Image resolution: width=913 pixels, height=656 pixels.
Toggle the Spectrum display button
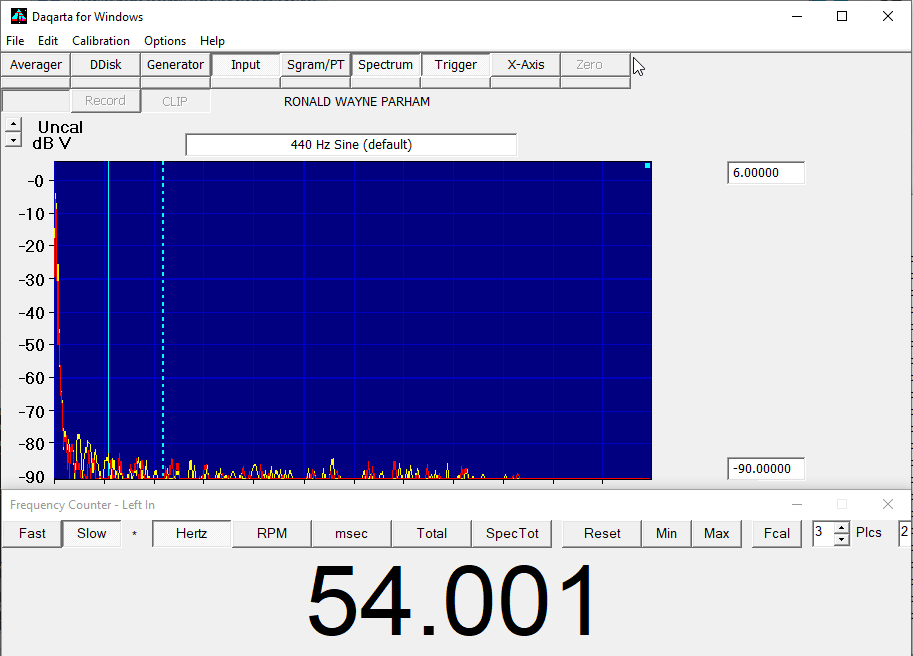[385, 65]
